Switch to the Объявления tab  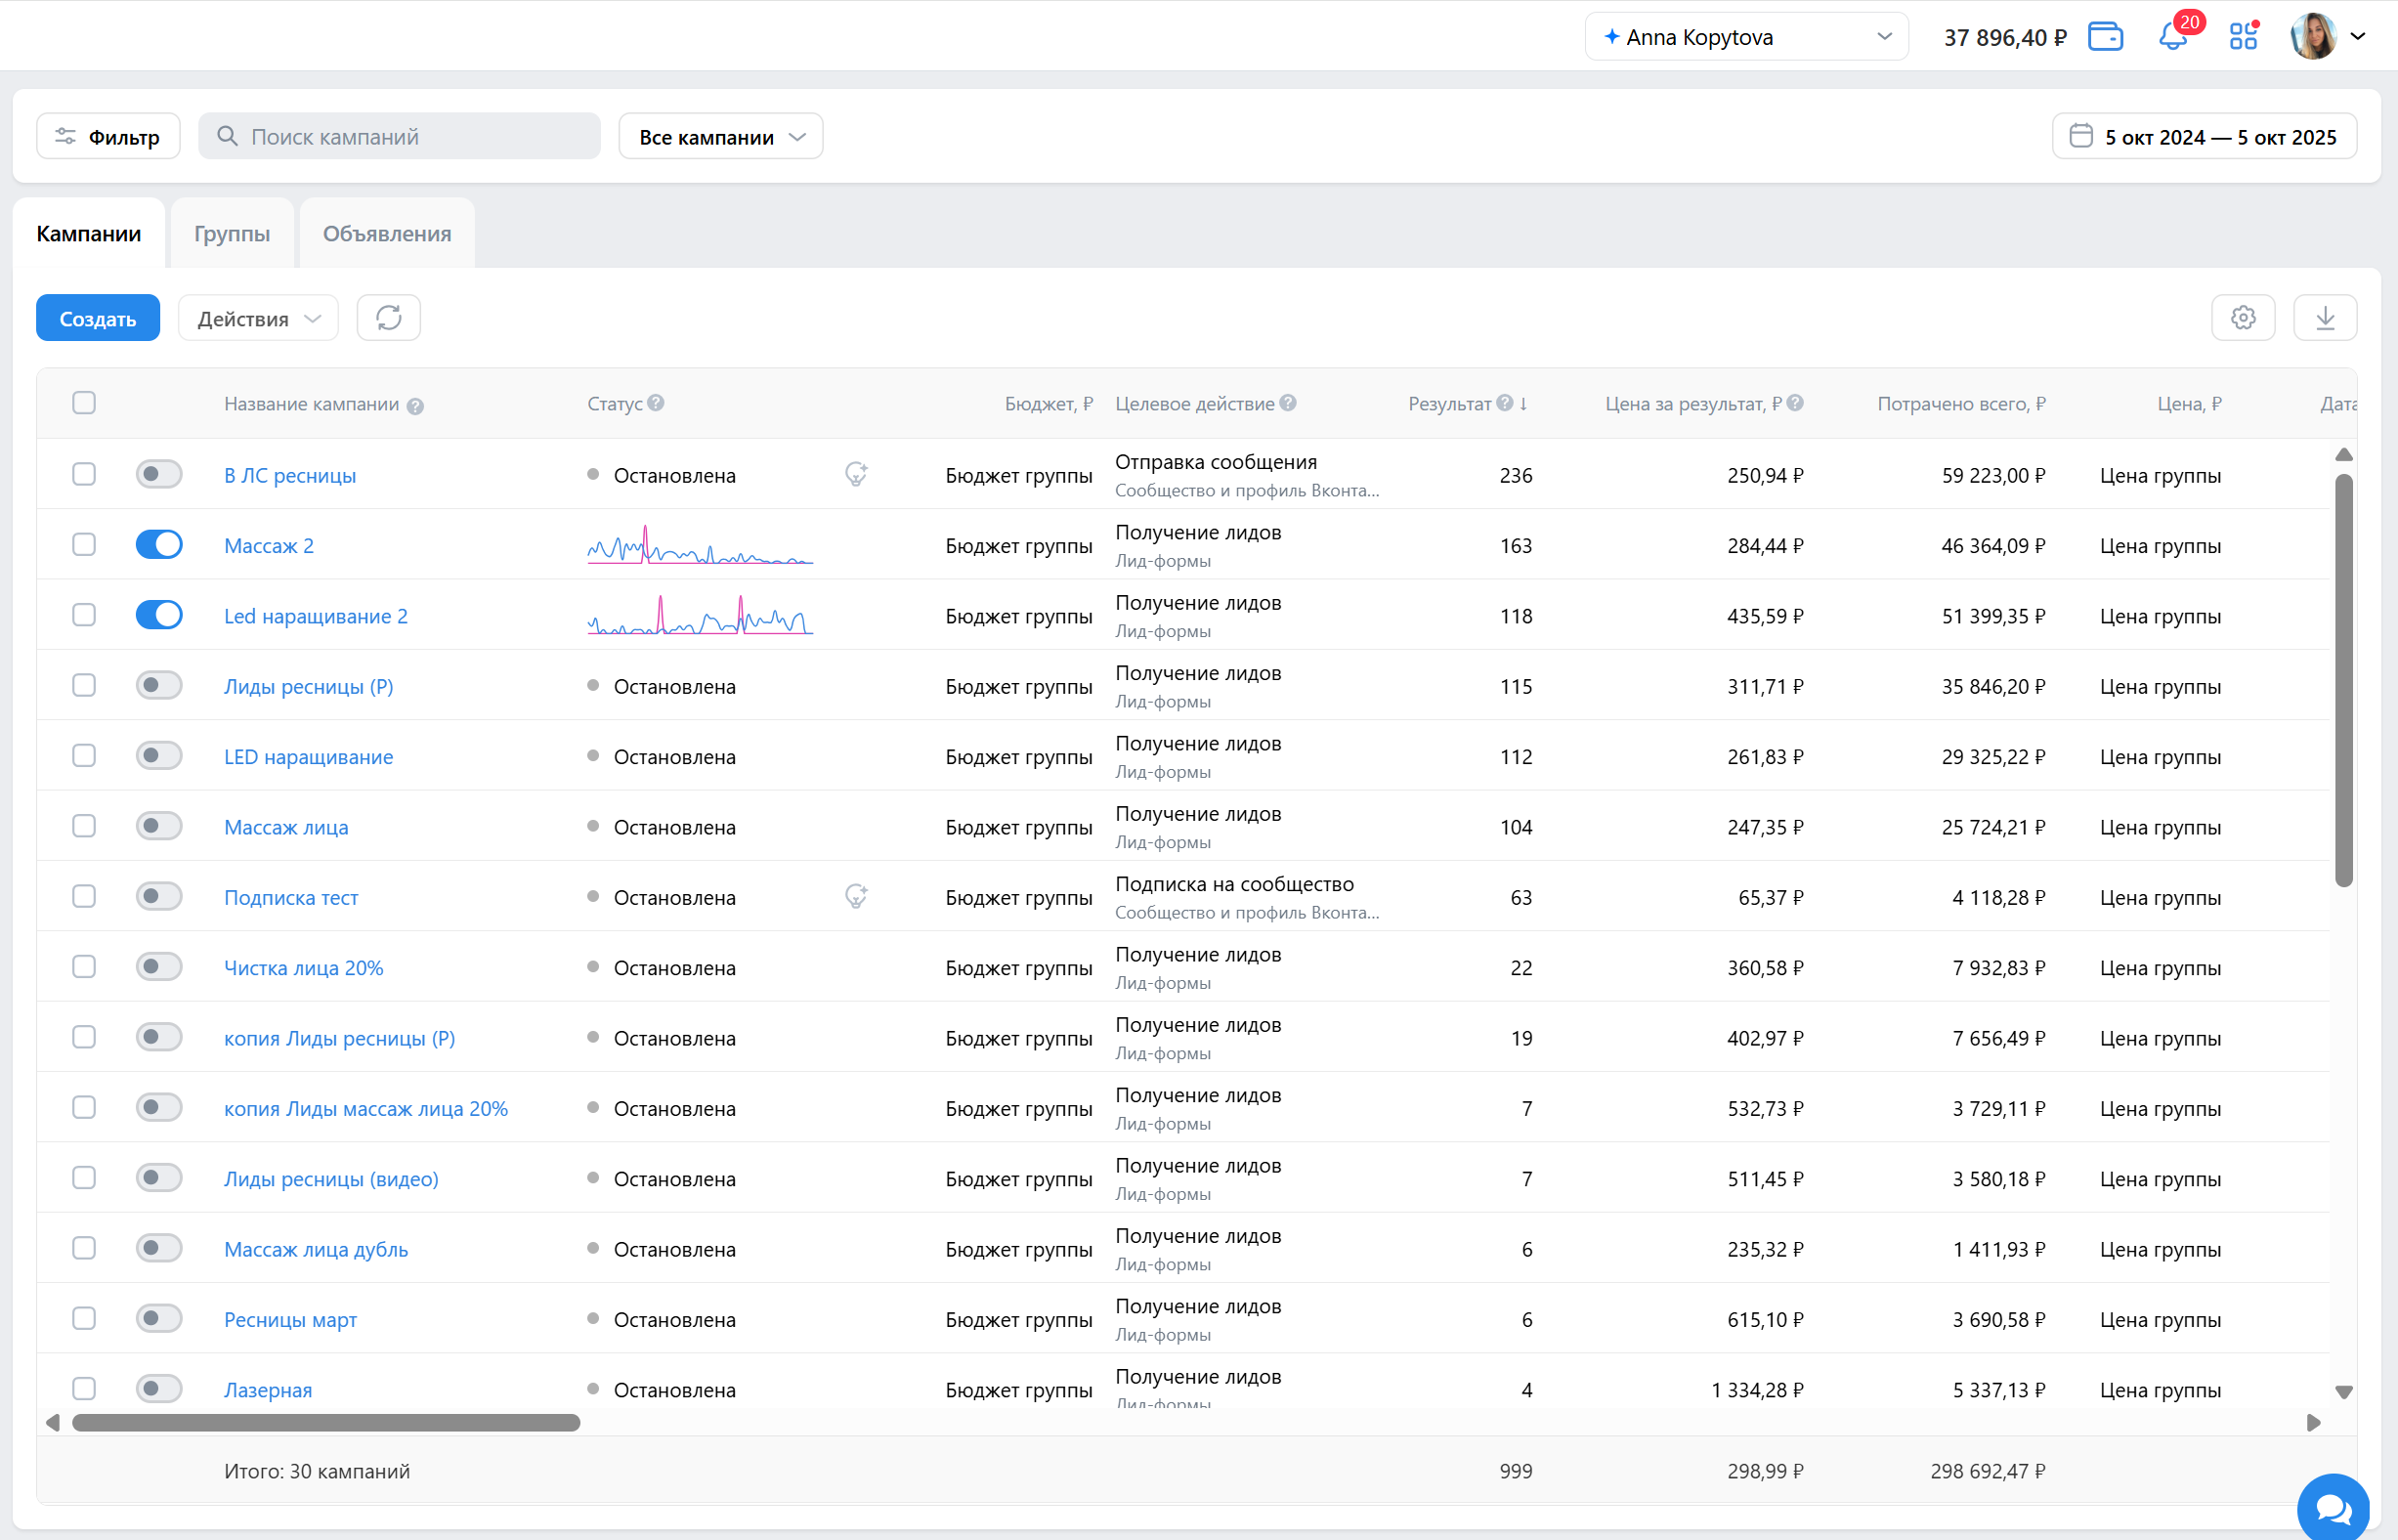[x=387, y=234]
